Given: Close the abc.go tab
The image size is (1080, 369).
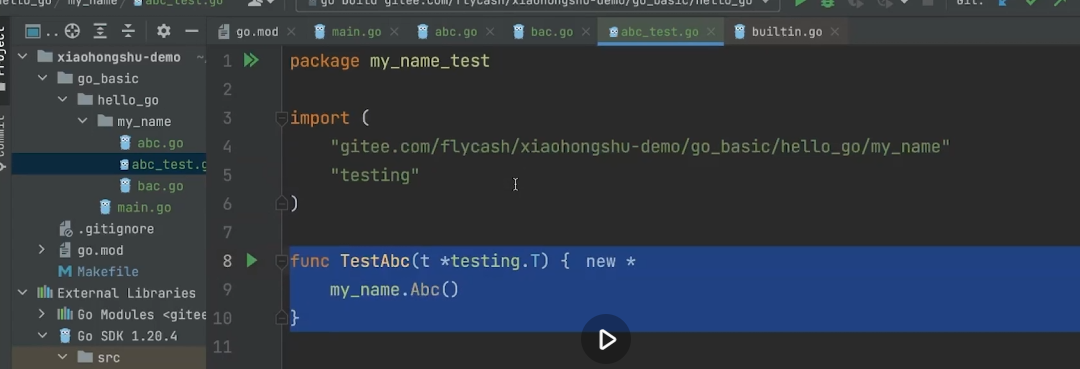Looking at the screenshot, I should coord(490,32).
